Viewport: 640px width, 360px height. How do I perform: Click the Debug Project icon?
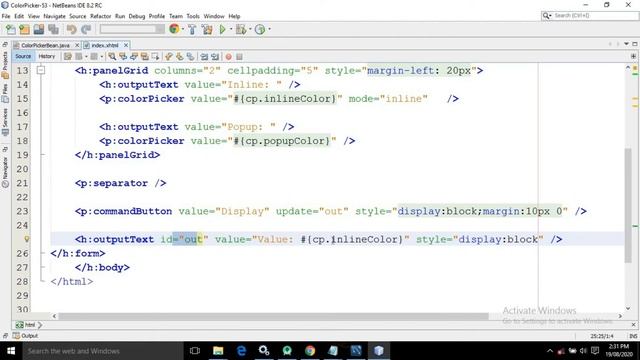click(x=241, y=29)
